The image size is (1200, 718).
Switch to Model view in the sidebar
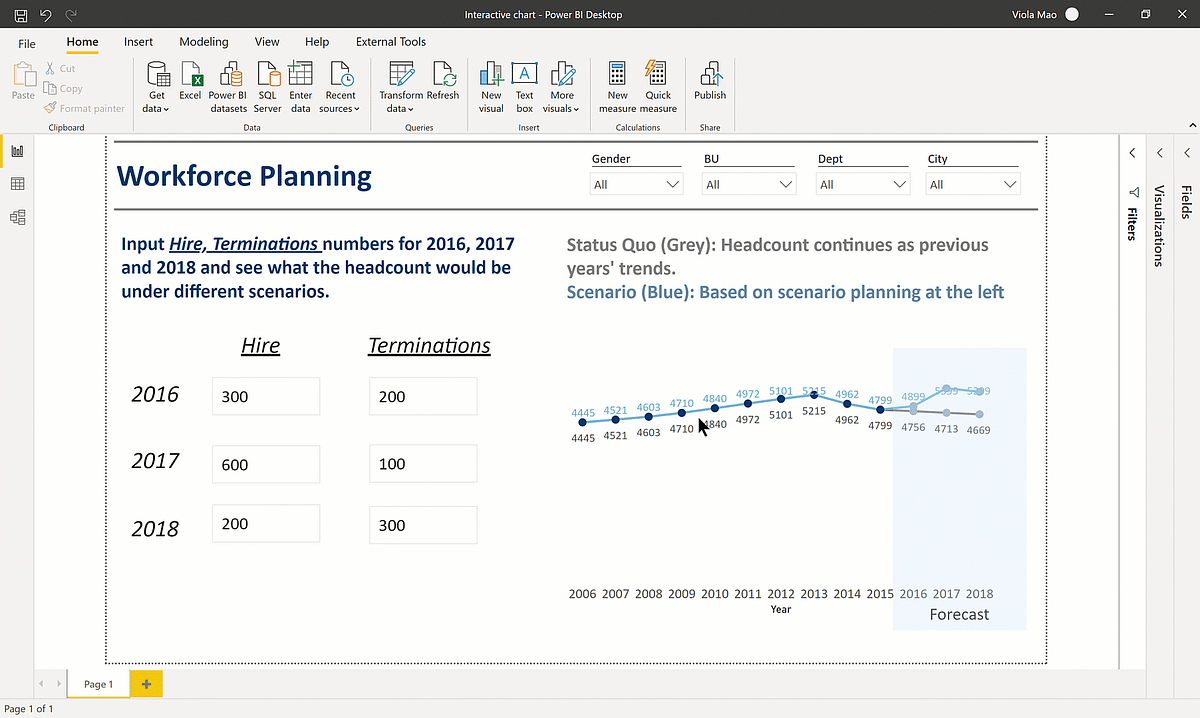[x=16, y=217]
